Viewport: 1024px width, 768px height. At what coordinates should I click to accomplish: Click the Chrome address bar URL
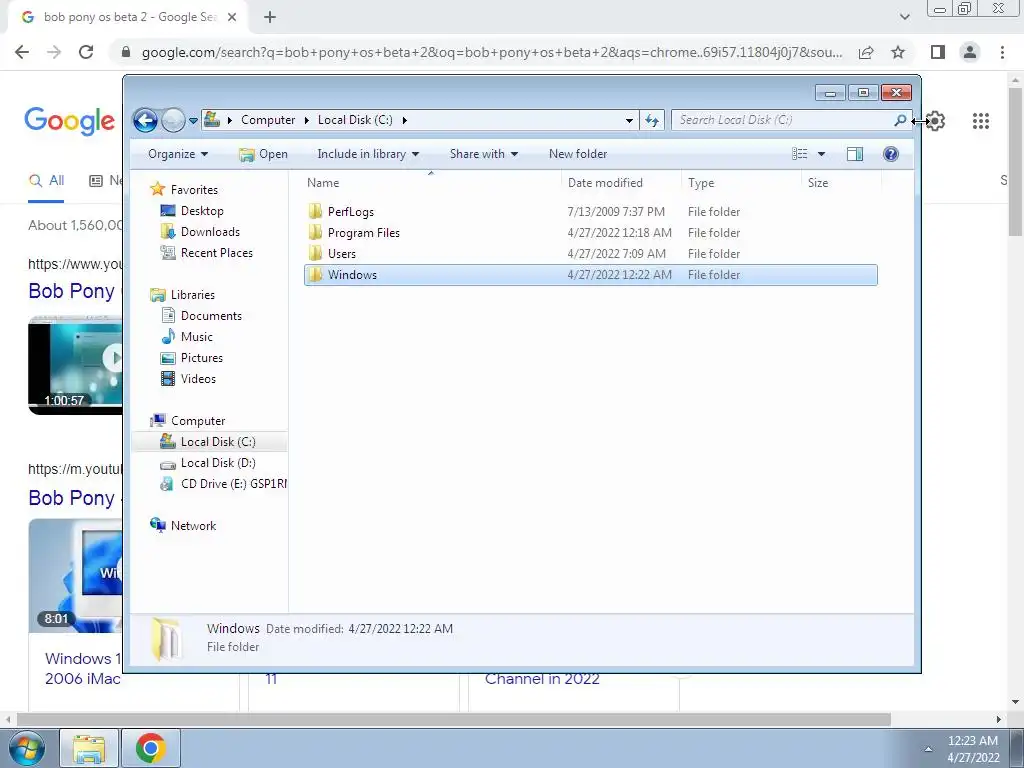(x=491, y=52)
